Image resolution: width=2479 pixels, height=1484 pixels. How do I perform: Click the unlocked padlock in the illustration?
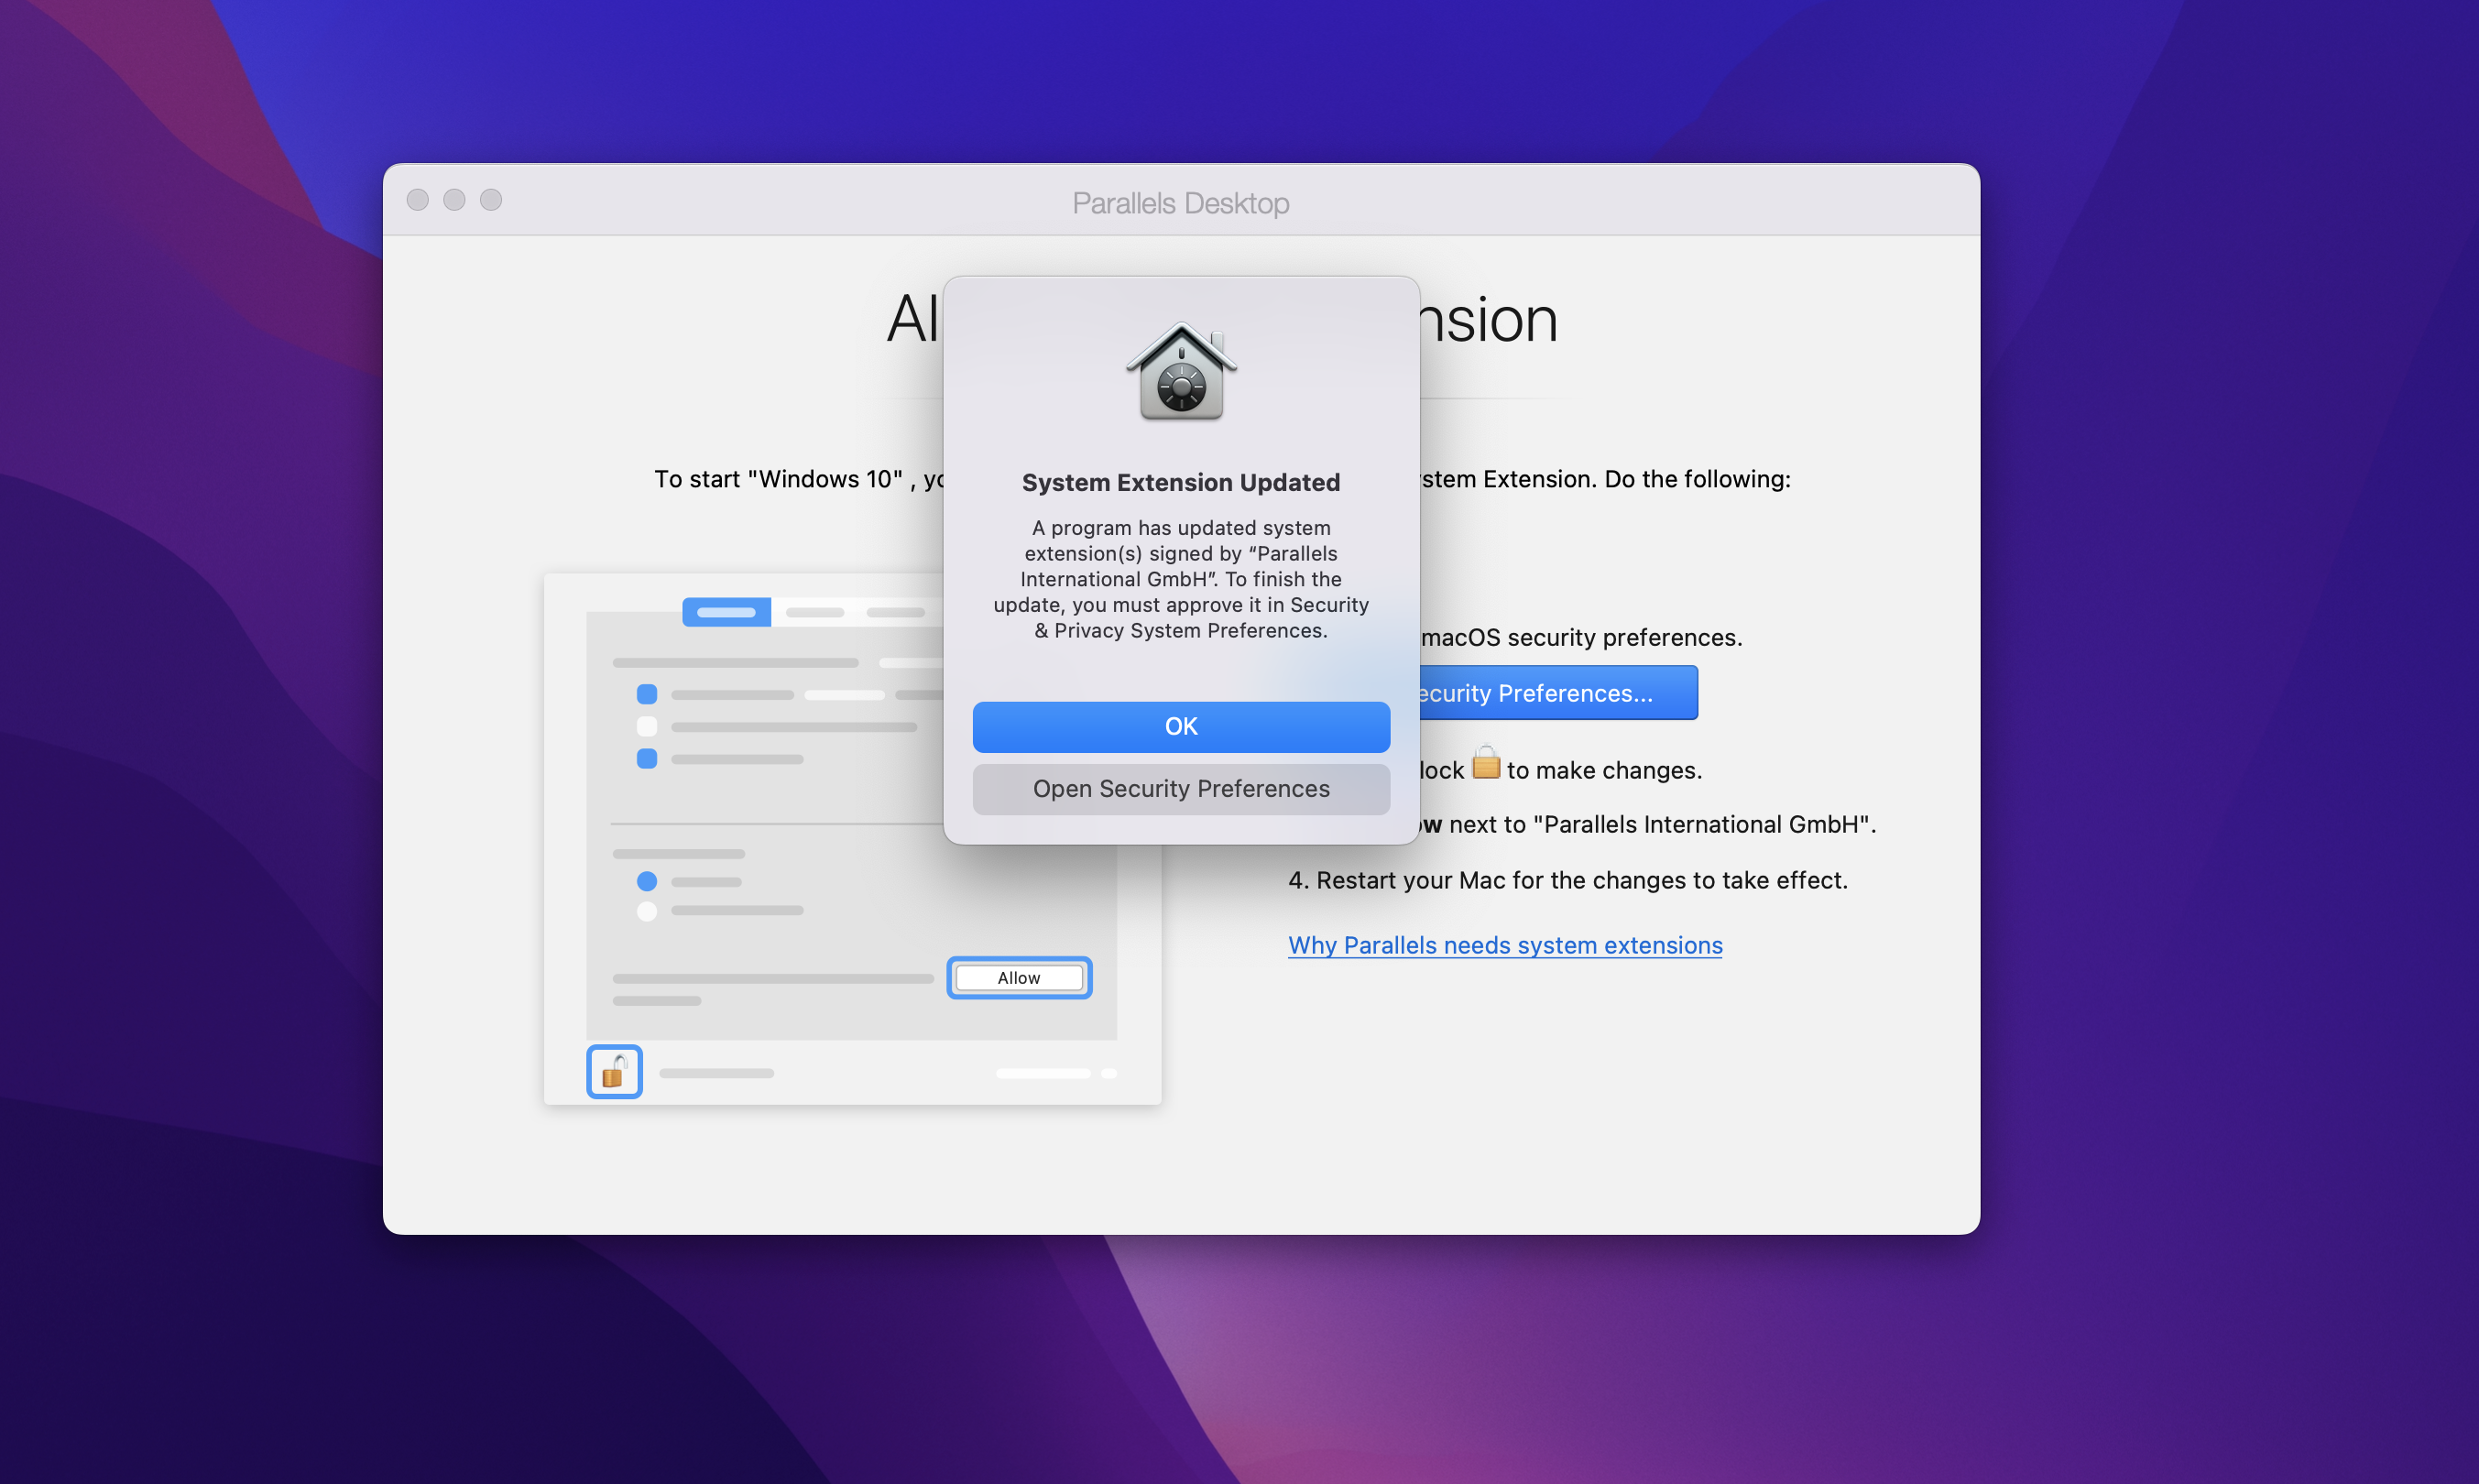tap(614, 1072)
